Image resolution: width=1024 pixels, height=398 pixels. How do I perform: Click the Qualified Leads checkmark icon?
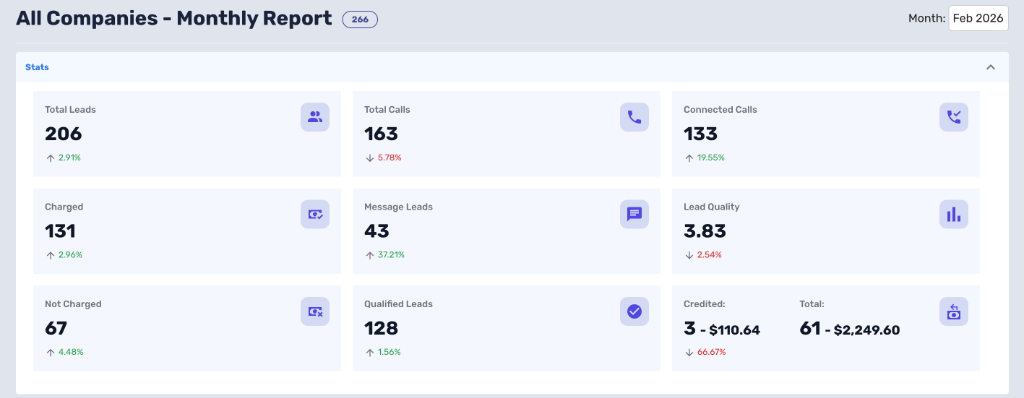click(634, 311)
